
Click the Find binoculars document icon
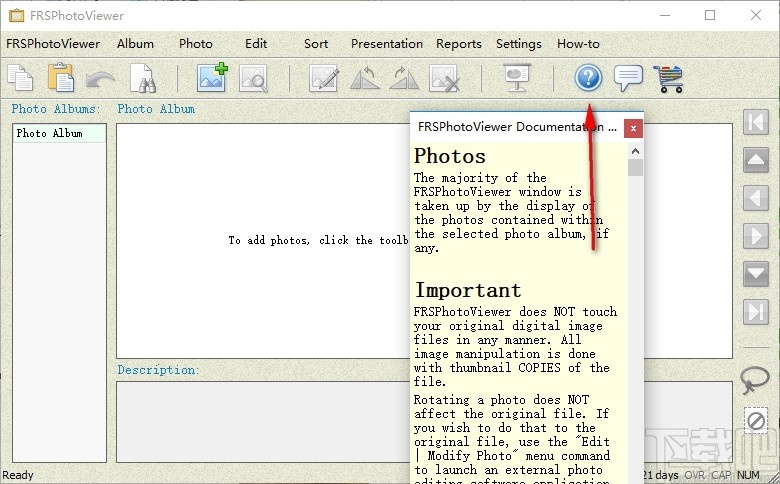coord(143,78)
